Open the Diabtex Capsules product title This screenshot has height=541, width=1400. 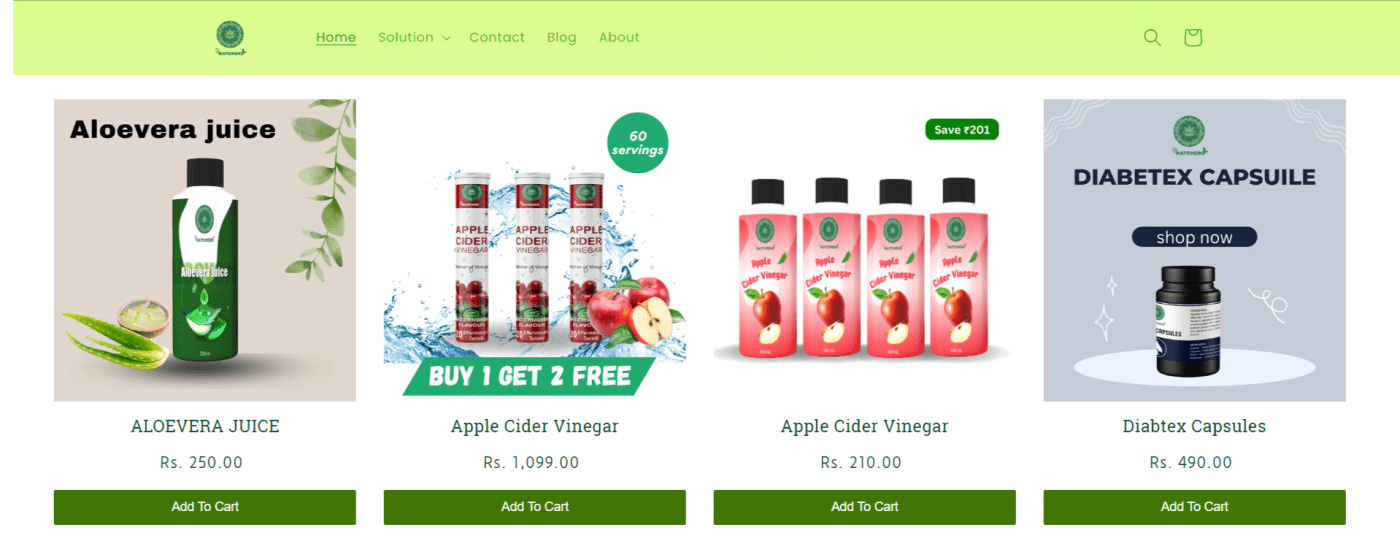point(1194,426)
